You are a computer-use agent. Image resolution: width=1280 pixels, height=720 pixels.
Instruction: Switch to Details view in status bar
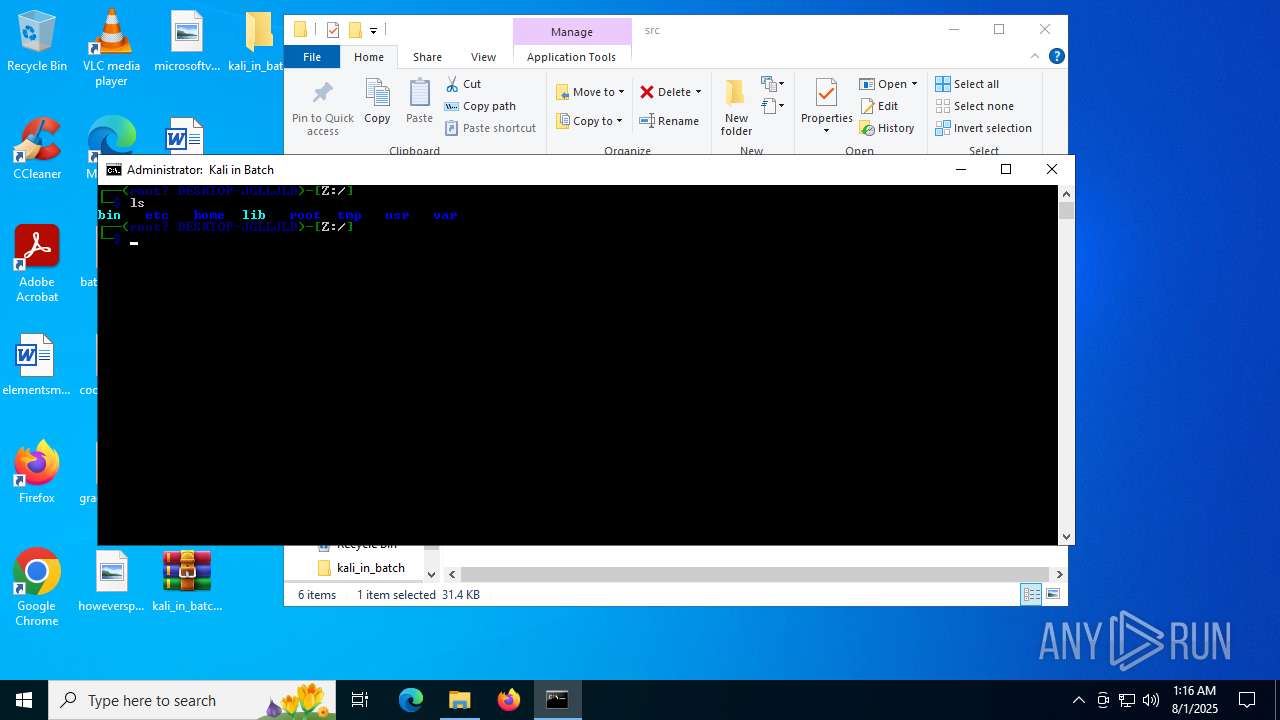[x=1031, y=595]
